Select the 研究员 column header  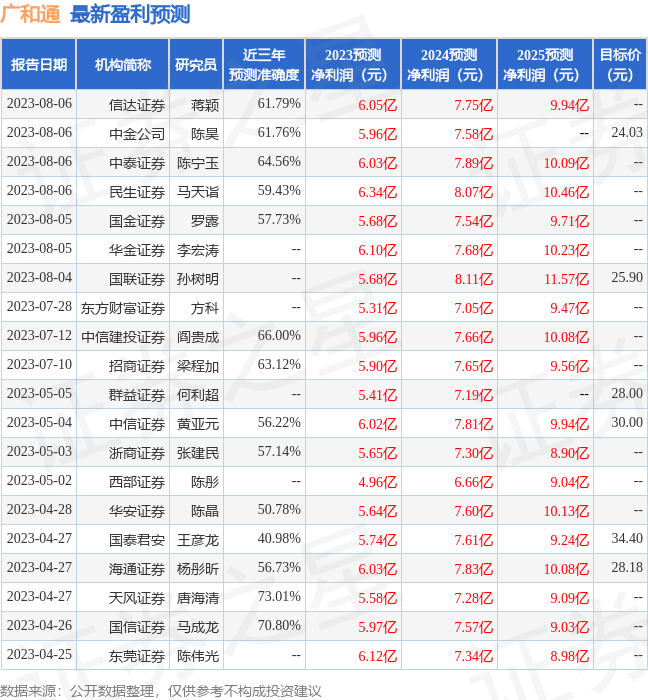coord(196,65)
